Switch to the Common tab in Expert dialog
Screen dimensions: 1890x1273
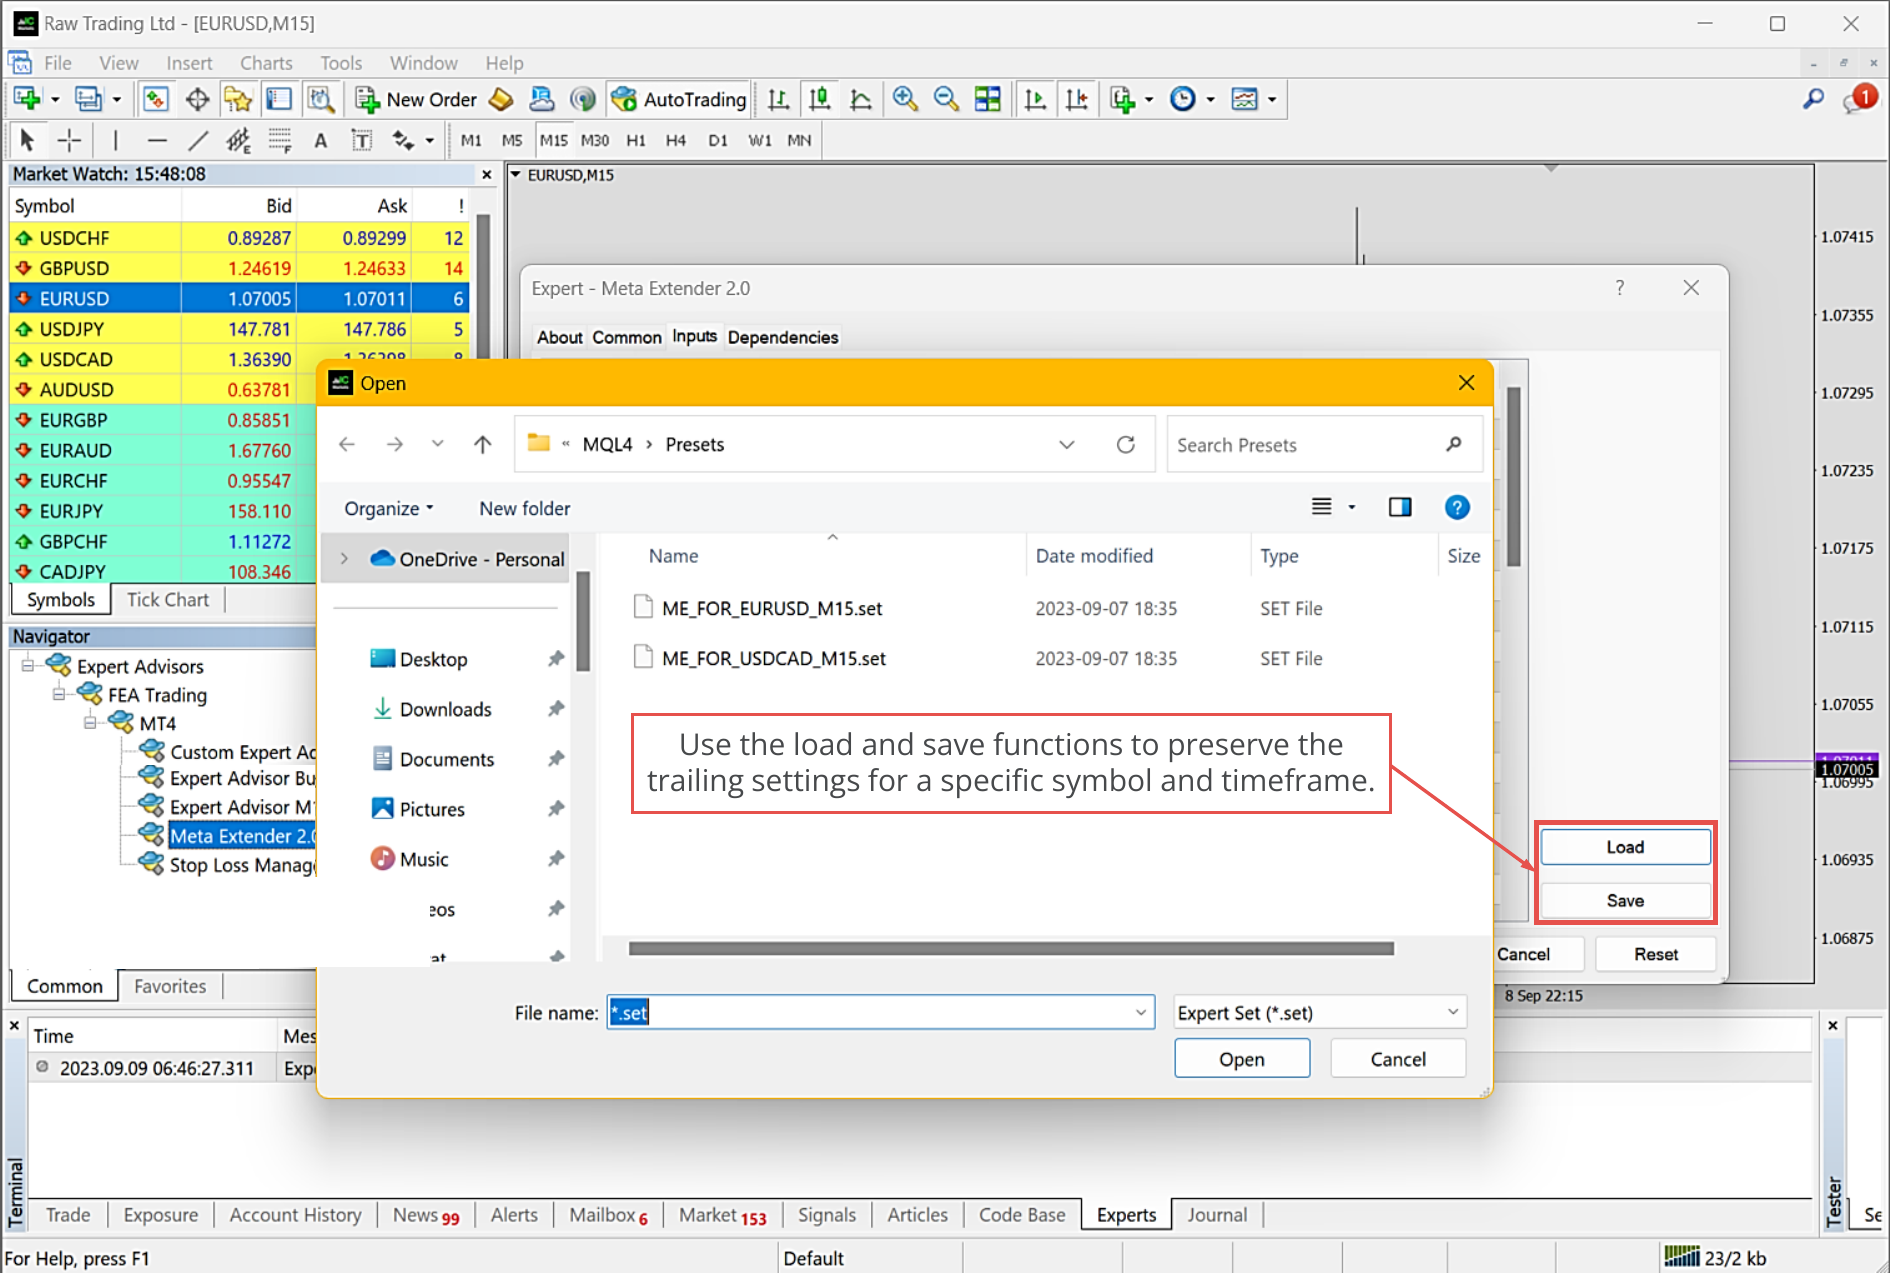click(627, 337)
